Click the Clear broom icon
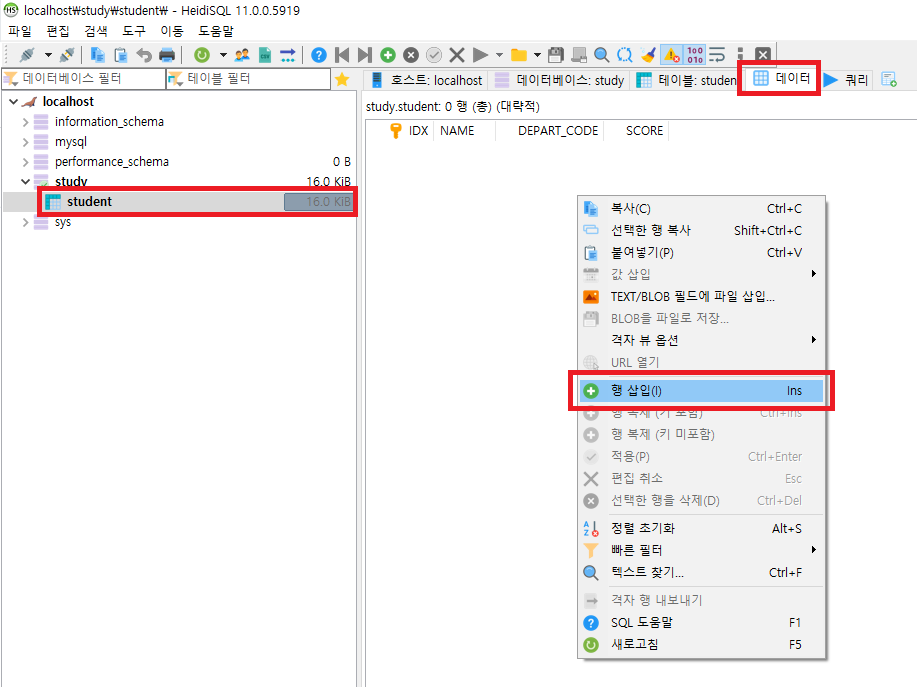 click(x=648, y=55)
